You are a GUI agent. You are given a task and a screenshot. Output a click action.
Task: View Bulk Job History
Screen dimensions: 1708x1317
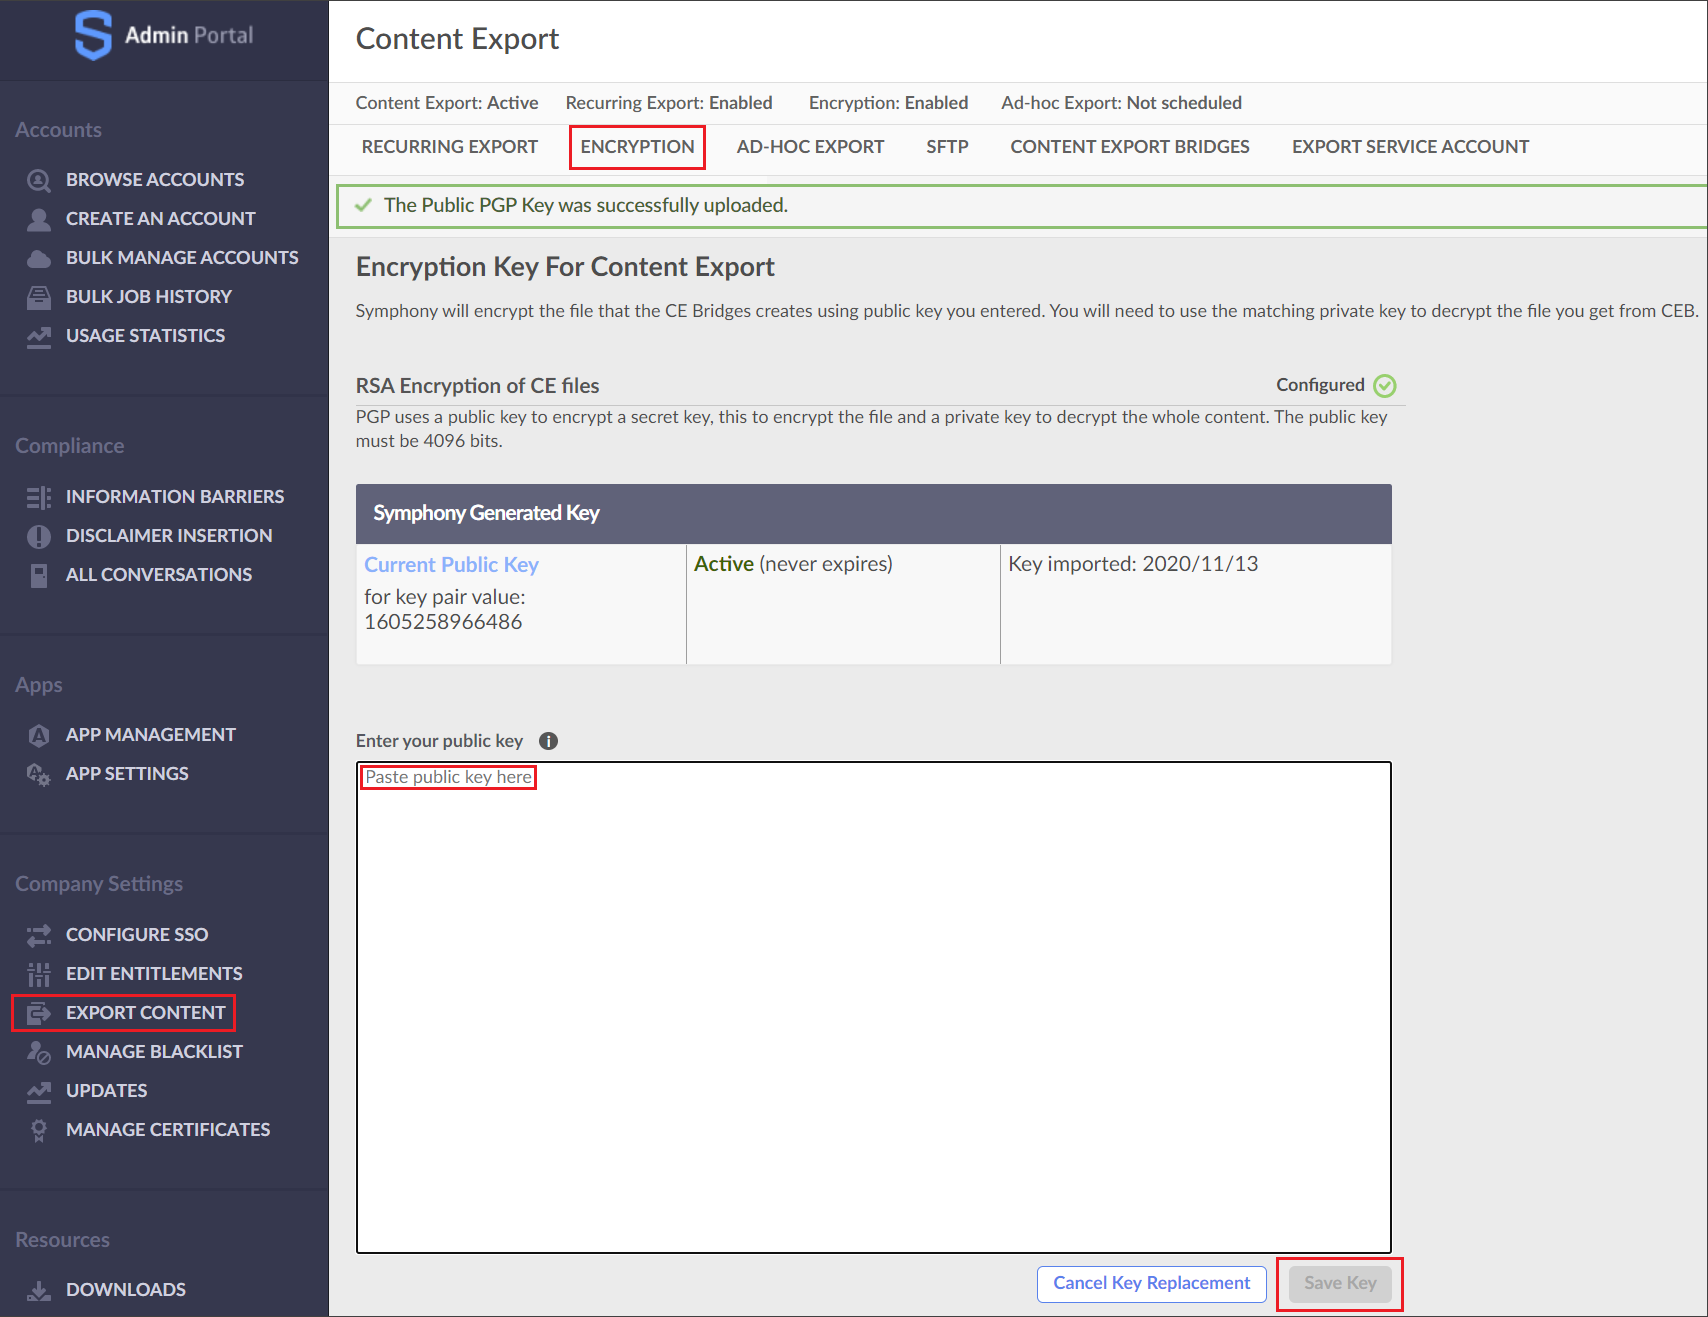click(149, 297)
